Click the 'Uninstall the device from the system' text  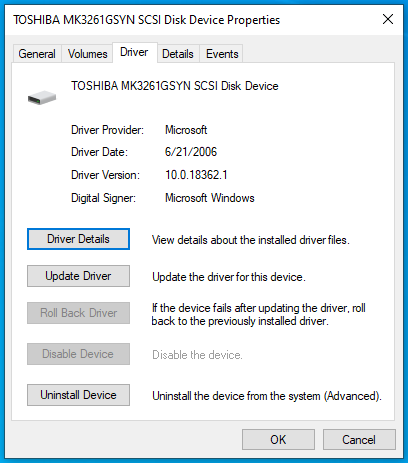point(267,396)
